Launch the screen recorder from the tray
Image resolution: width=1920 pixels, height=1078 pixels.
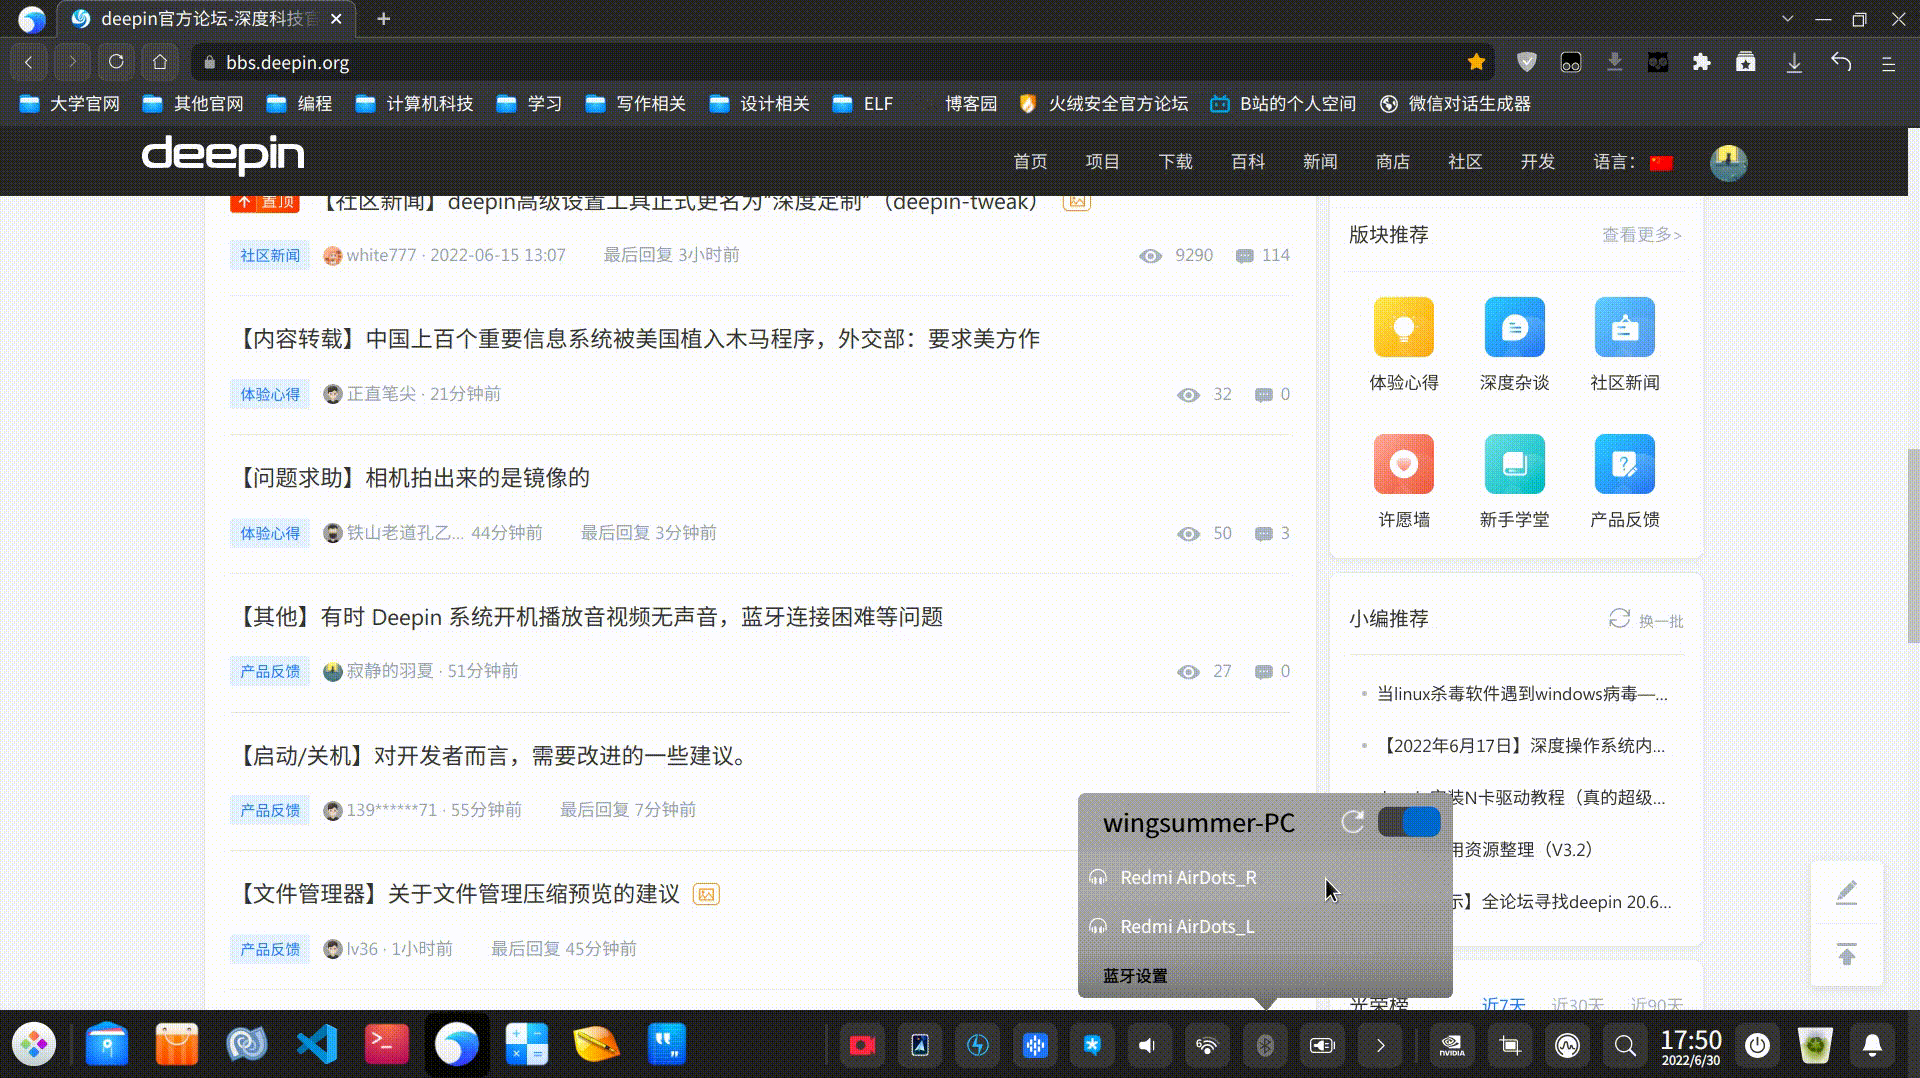tap(862, 1045)
